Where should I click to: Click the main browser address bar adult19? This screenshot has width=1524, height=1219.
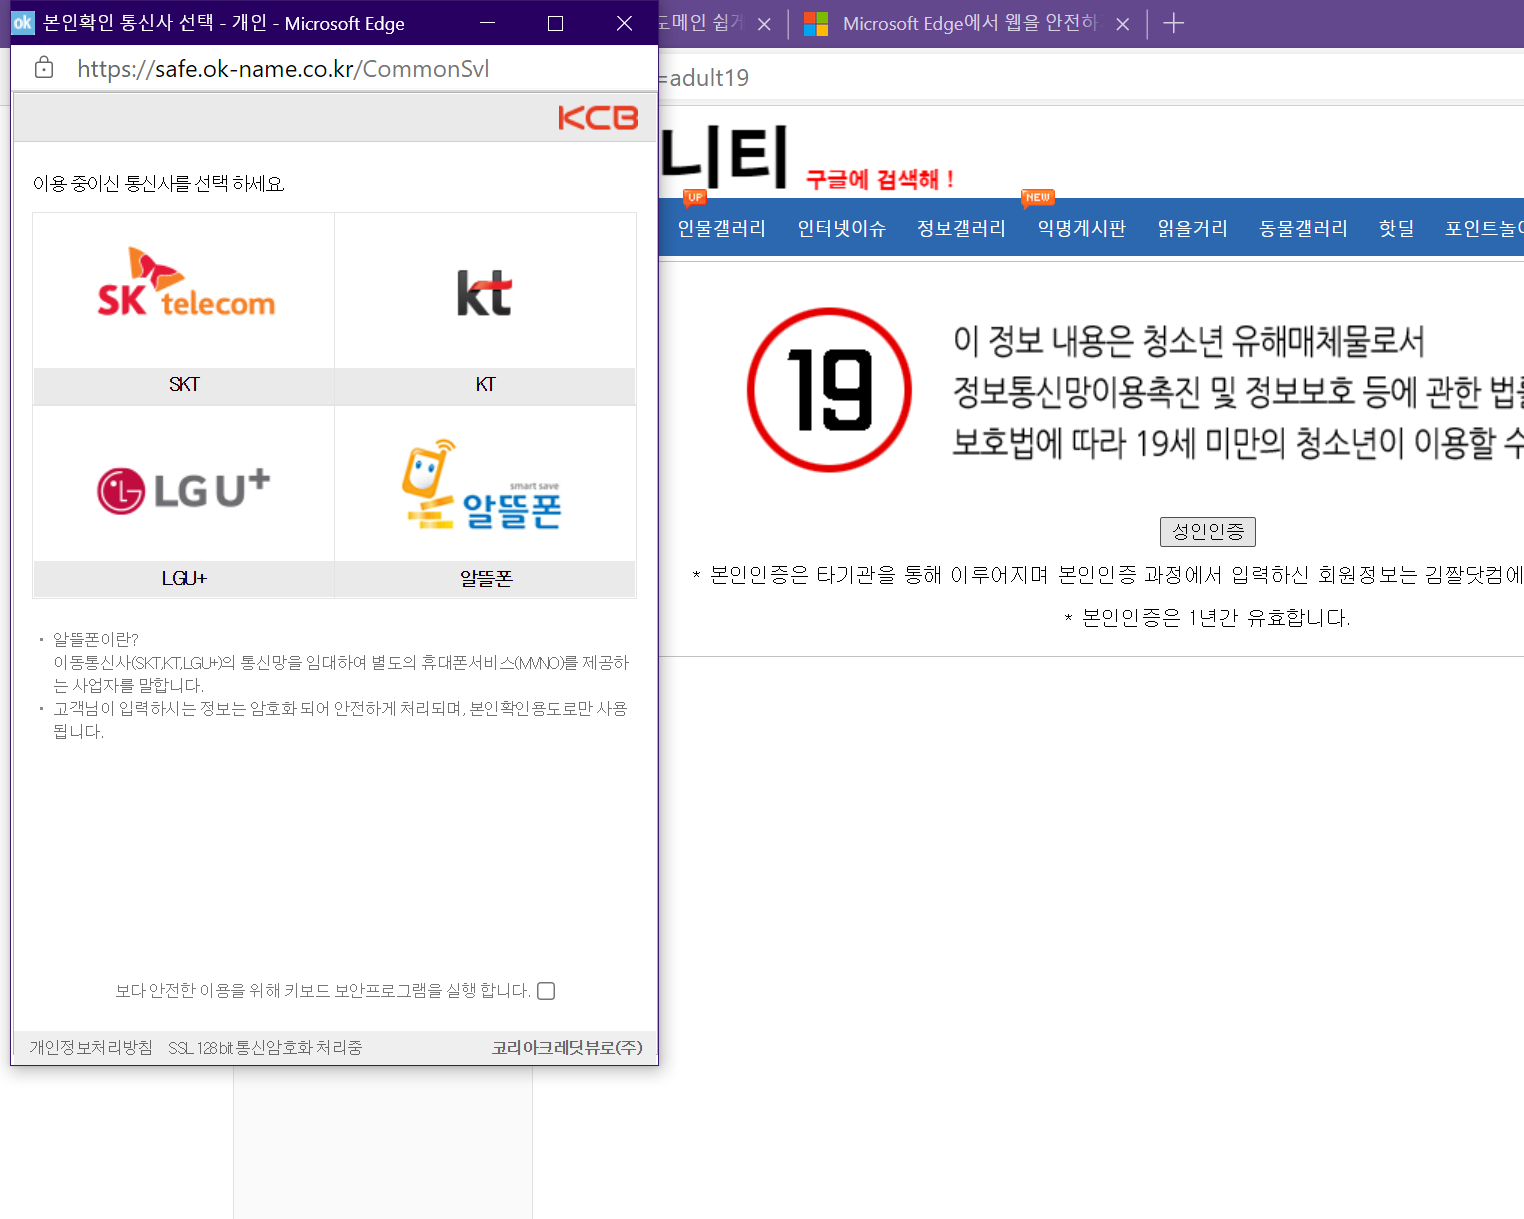[1090, 78]
